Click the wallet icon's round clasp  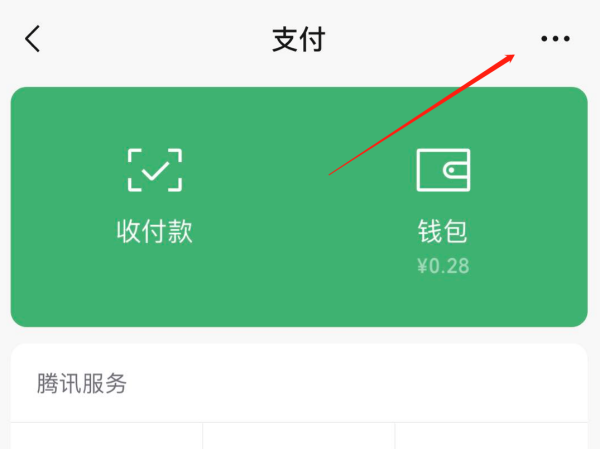point(452,170)
